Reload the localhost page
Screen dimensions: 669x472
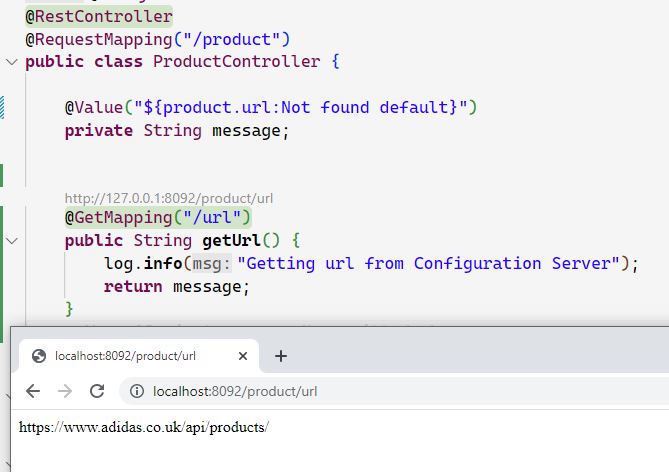tap(97, 391)
